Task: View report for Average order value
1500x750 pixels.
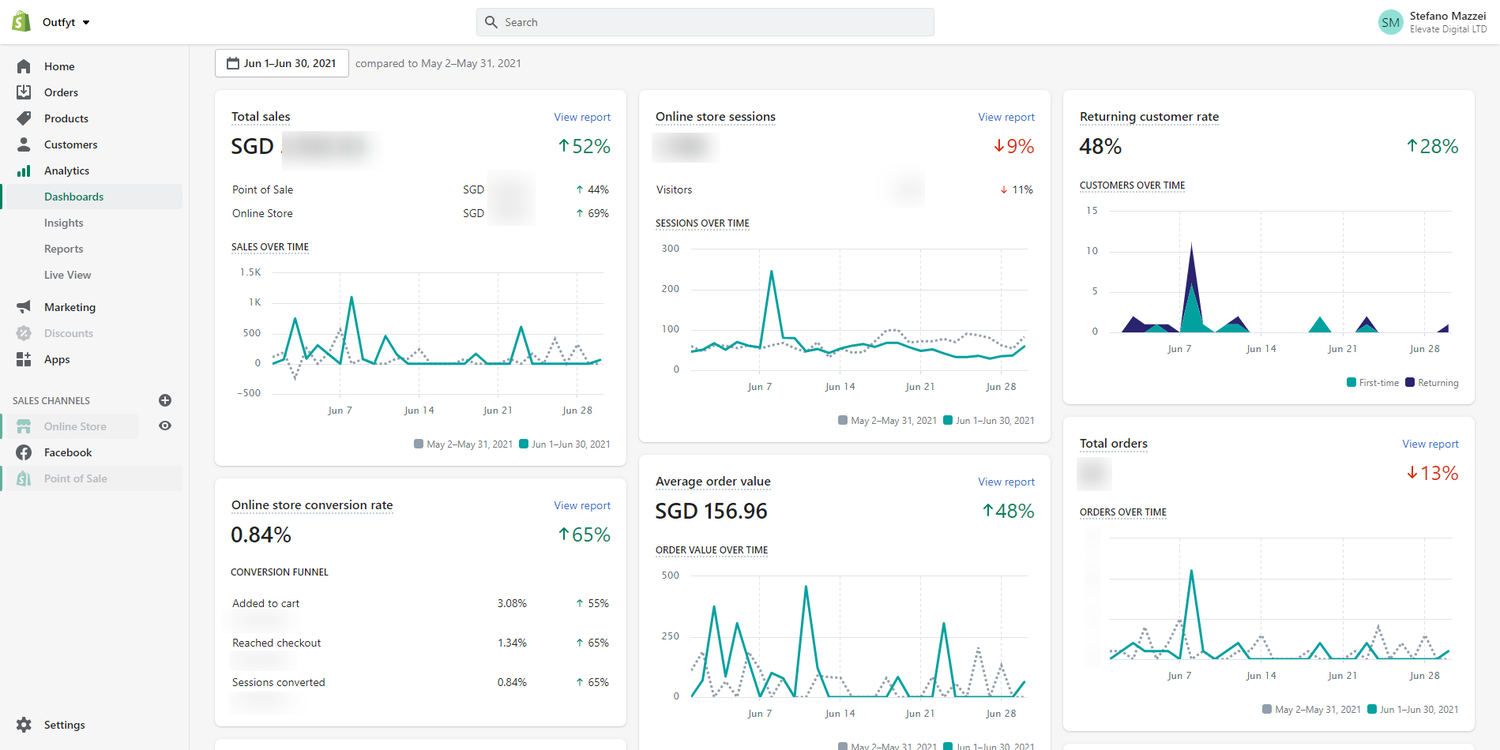Action: [1006, 482]
